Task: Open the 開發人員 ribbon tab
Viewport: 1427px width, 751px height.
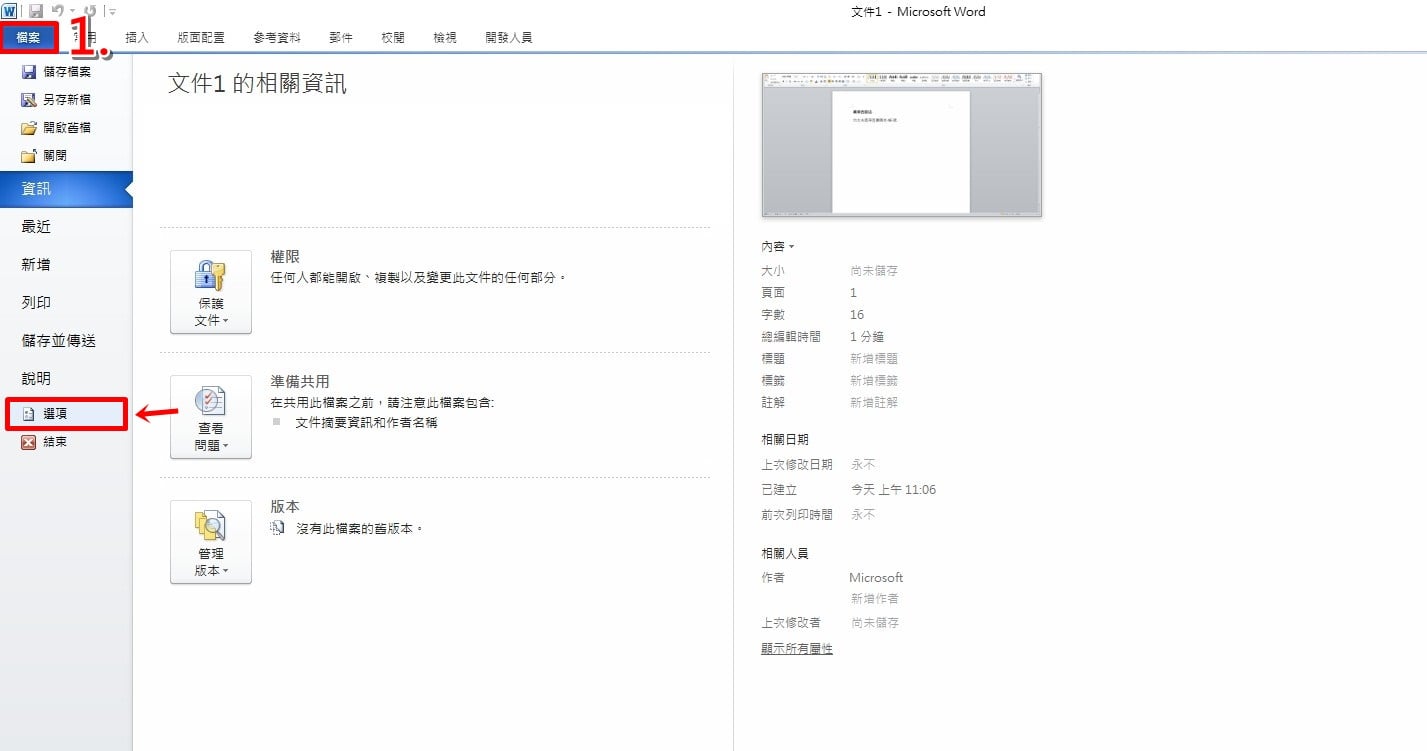Action: (x=509, y=38)
